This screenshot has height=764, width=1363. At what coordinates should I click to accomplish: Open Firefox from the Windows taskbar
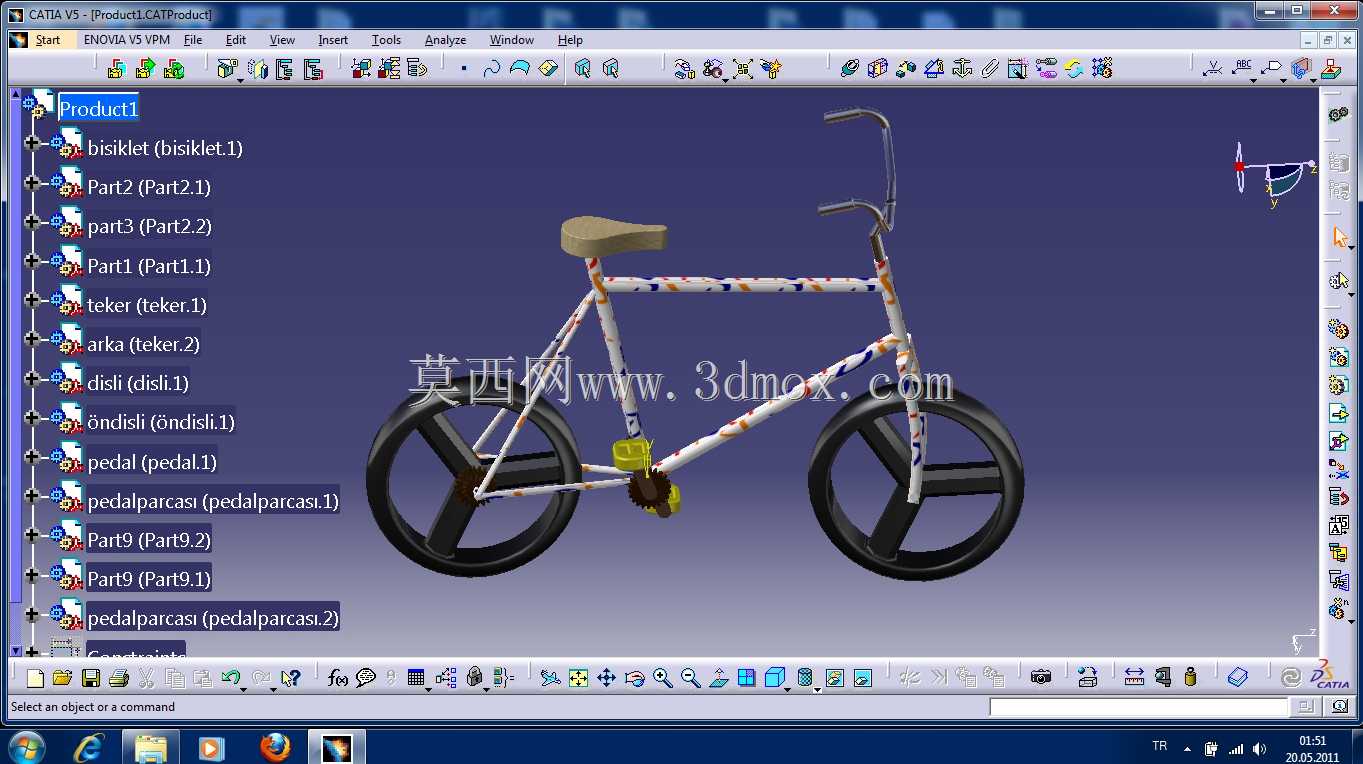point(274,747)
